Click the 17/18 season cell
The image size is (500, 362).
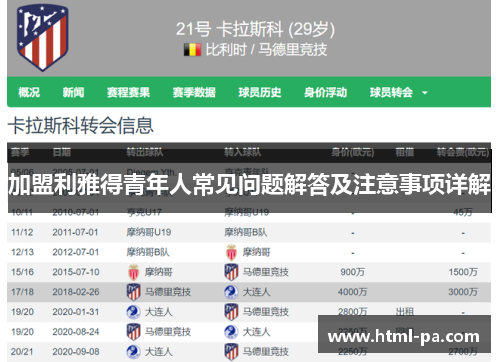point(22,292)
